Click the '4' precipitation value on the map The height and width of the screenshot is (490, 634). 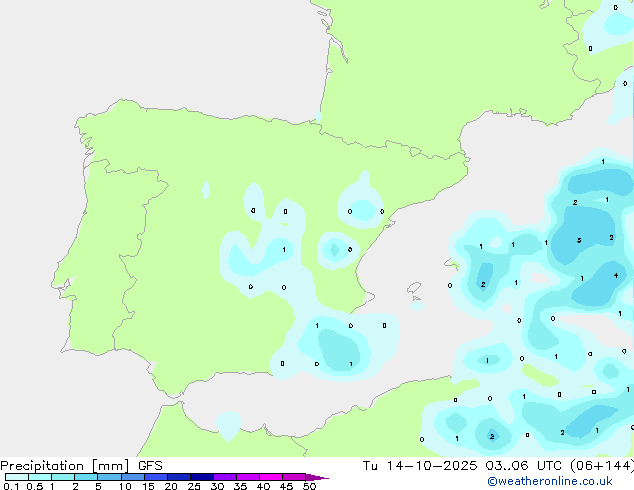[616, 275]
